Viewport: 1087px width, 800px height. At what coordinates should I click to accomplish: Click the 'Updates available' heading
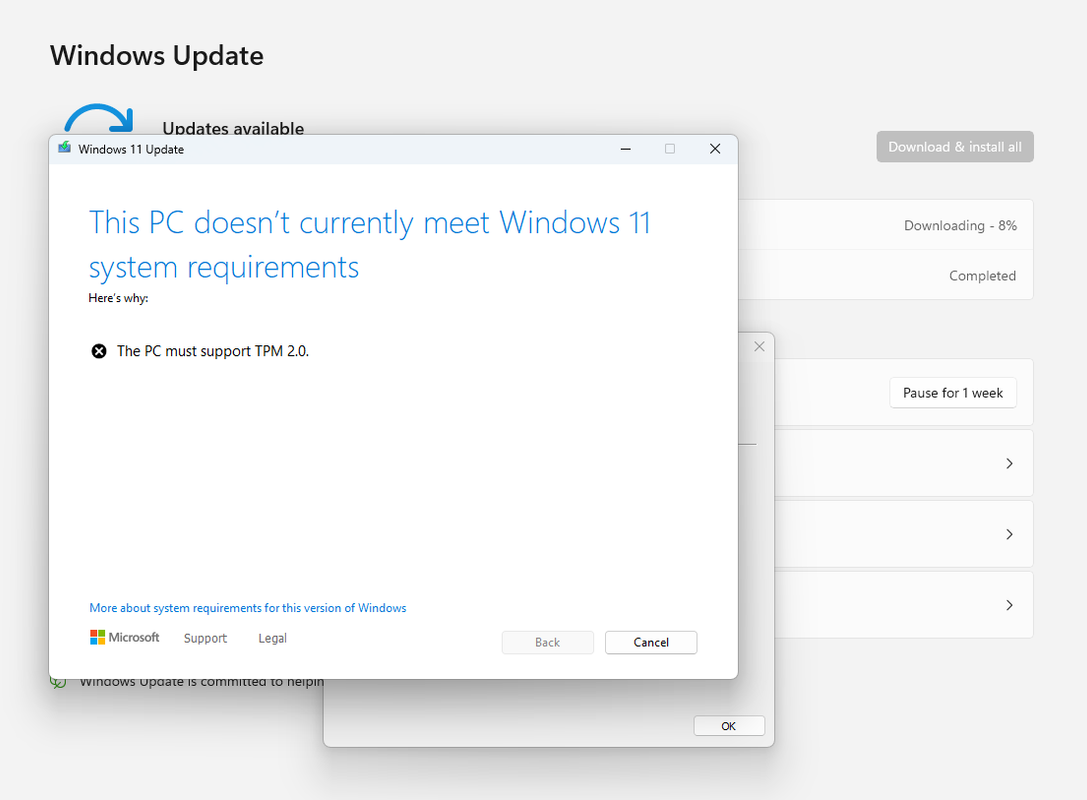233,128
